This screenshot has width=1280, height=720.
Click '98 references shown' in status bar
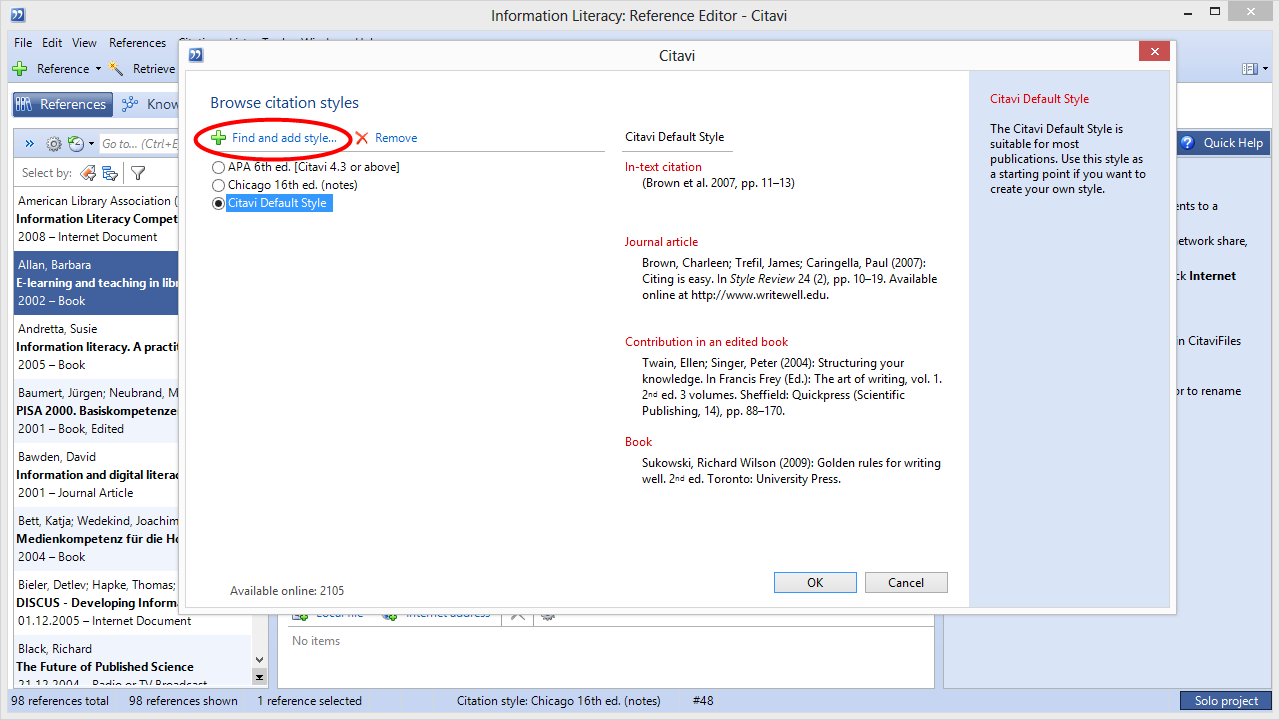tap(183, 701)
